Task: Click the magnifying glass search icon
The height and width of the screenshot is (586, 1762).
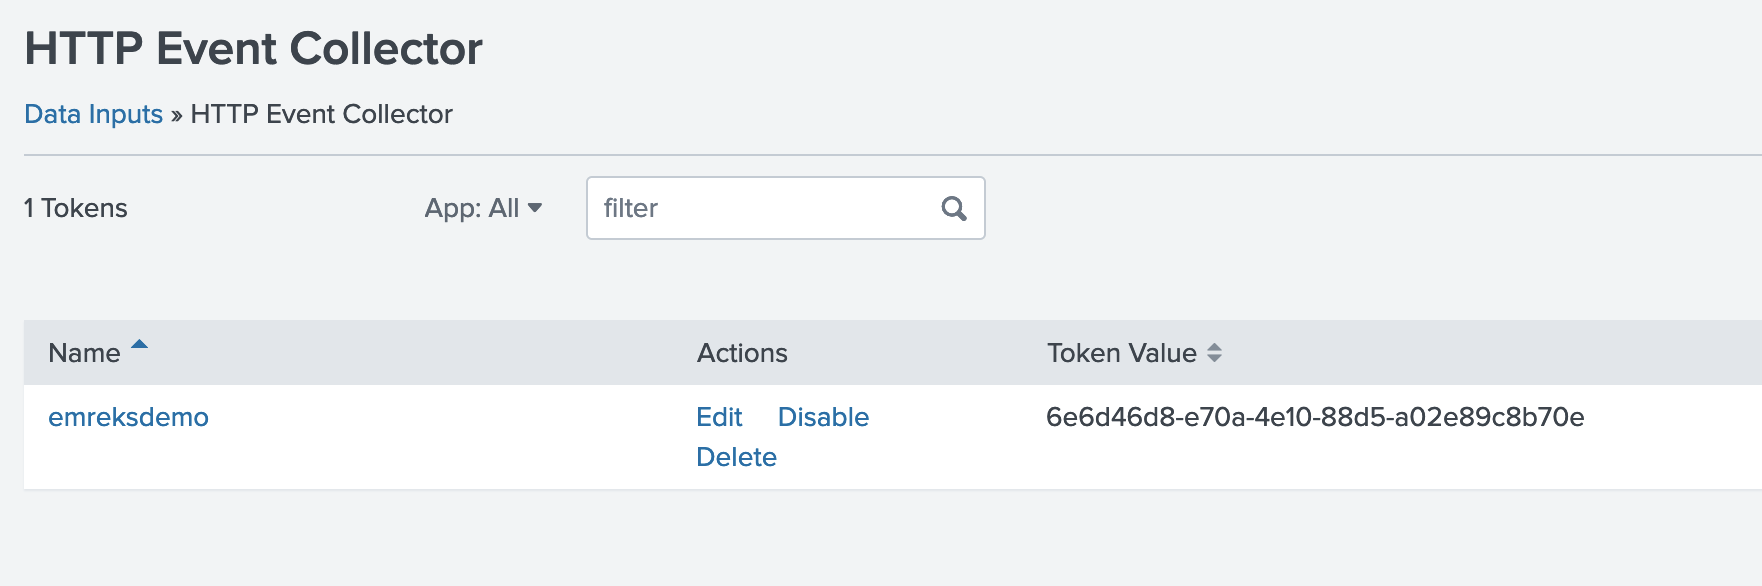Action: click(x=952, y=208)
